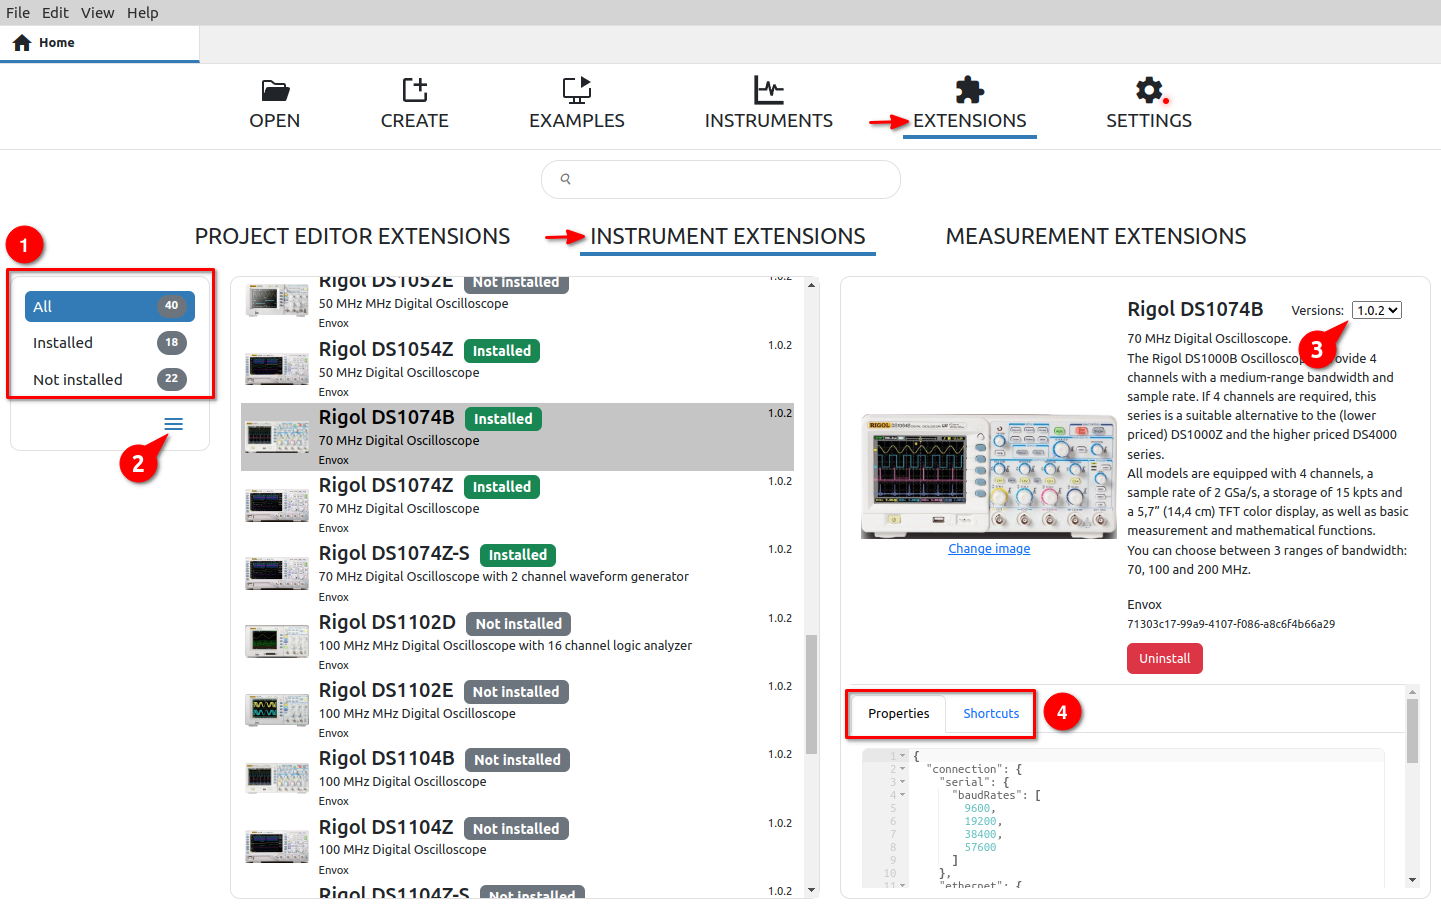The height and width of the screenshot is (909, 1441).
Task: Select the Shortcuts tab
Action: (x=991, y=713)
